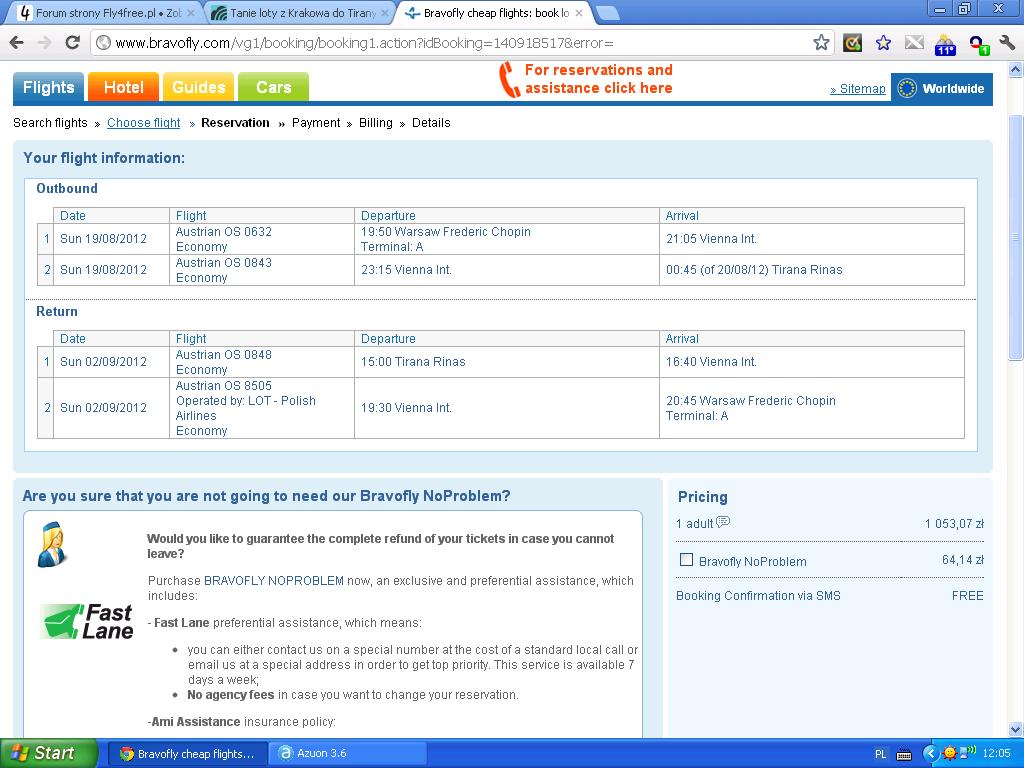The width and height of the screenshot is (1024, 768).
Task: Open the Guides tab
Action: click(x=199, y=88)
